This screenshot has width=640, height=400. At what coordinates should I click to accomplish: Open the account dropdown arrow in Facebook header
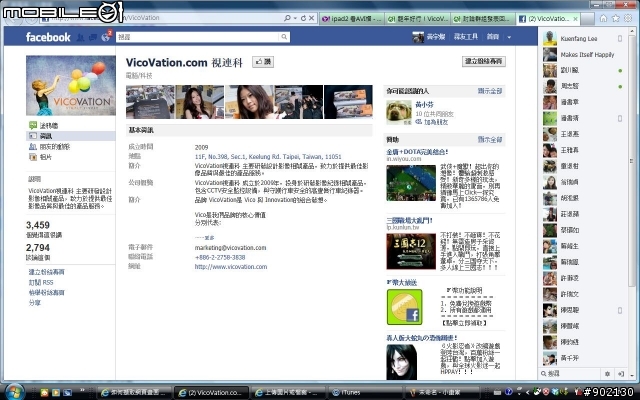(509, 37)
